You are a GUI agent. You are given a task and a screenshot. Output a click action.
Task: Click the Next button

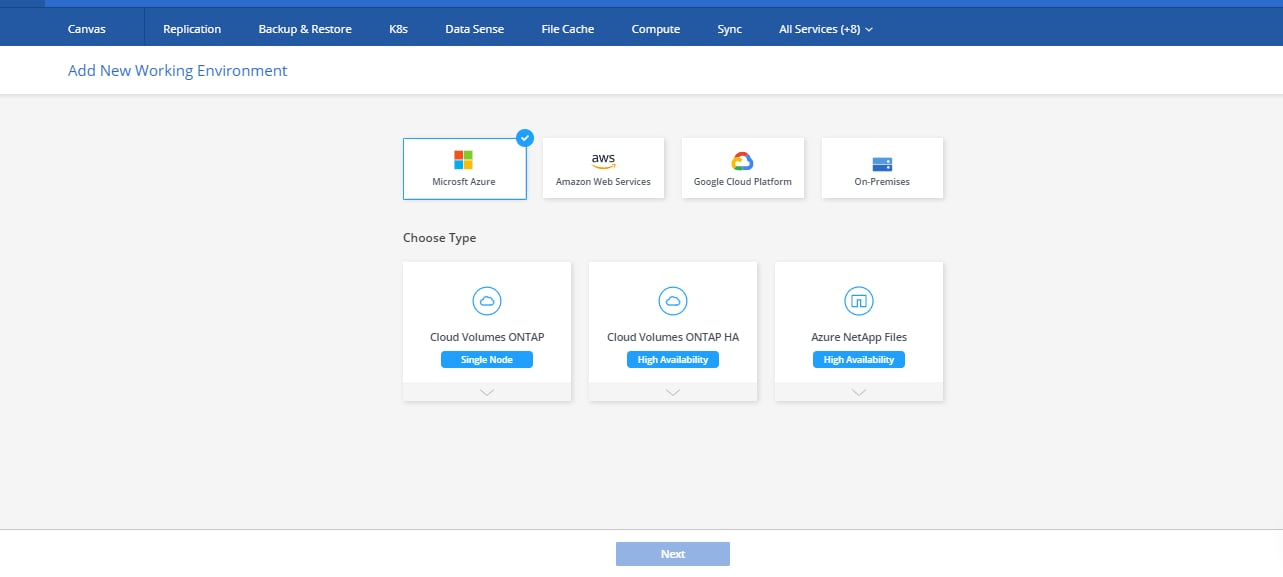pos(673,554)
